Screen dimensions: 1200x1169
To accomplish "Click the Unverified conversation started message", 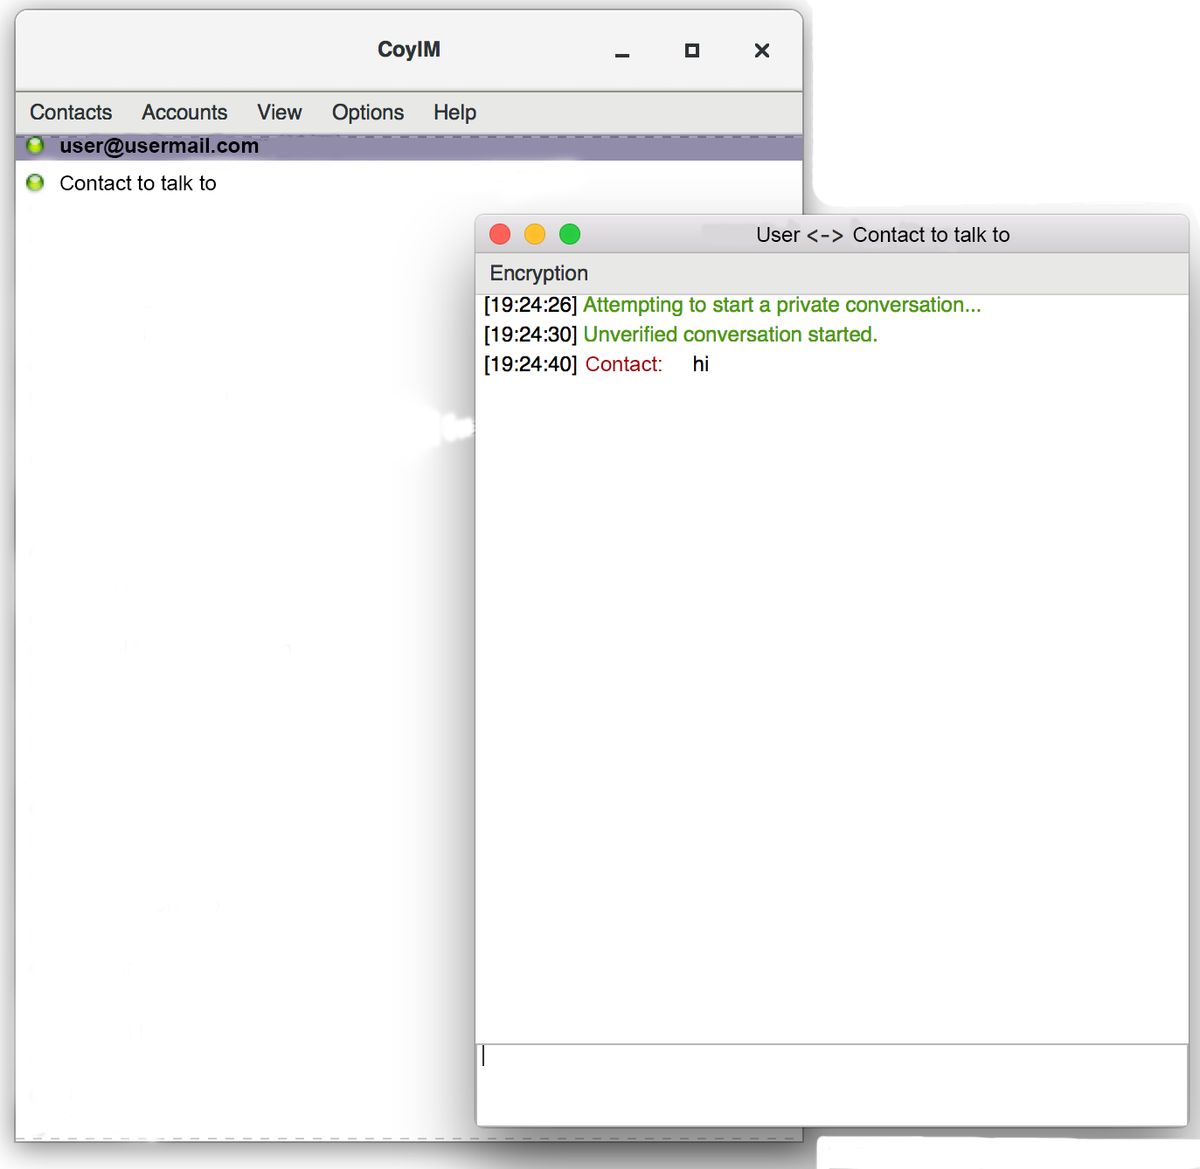I will (728, 334).
